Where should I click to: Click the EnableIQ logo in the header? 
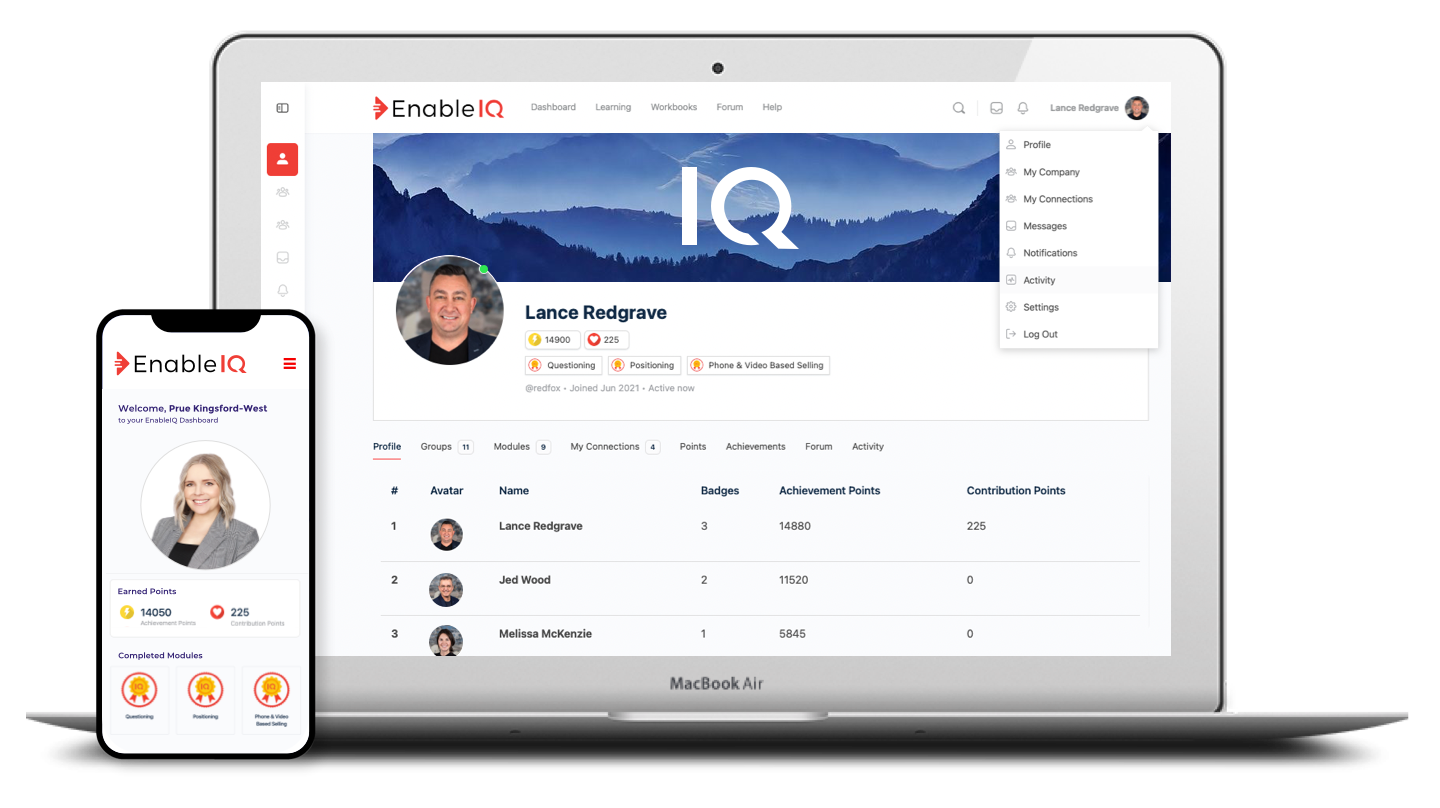click(x=438, y=108)
